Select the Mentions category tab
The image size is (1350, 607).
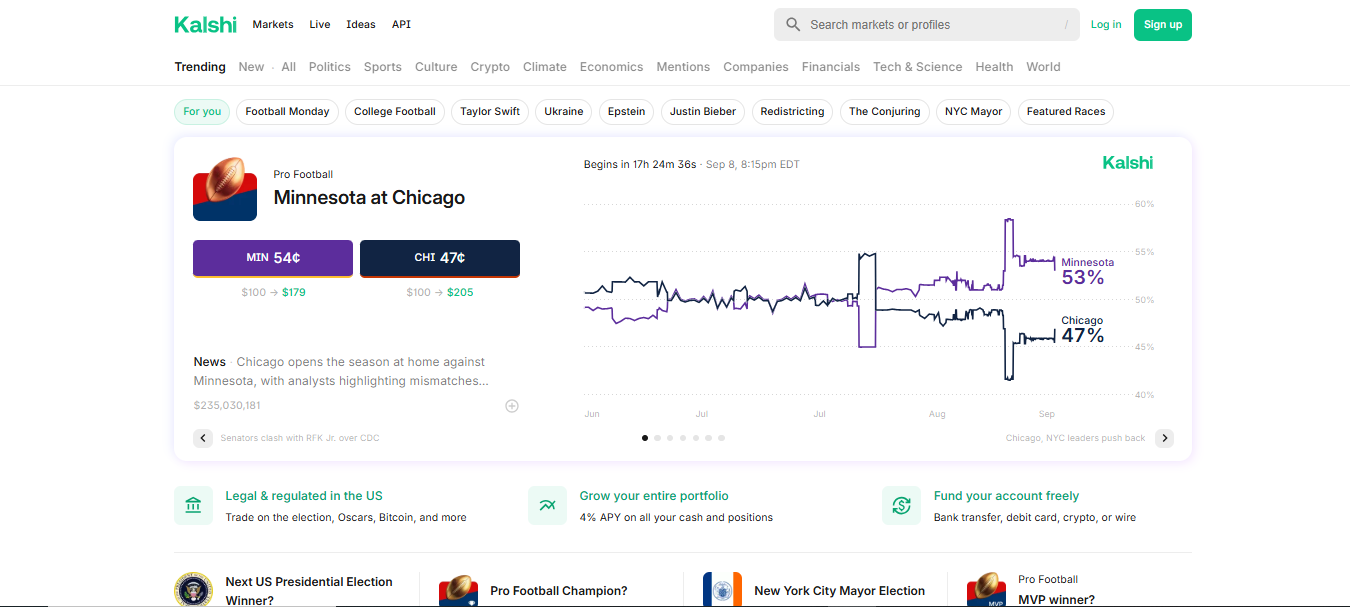[x=683, y=67]
